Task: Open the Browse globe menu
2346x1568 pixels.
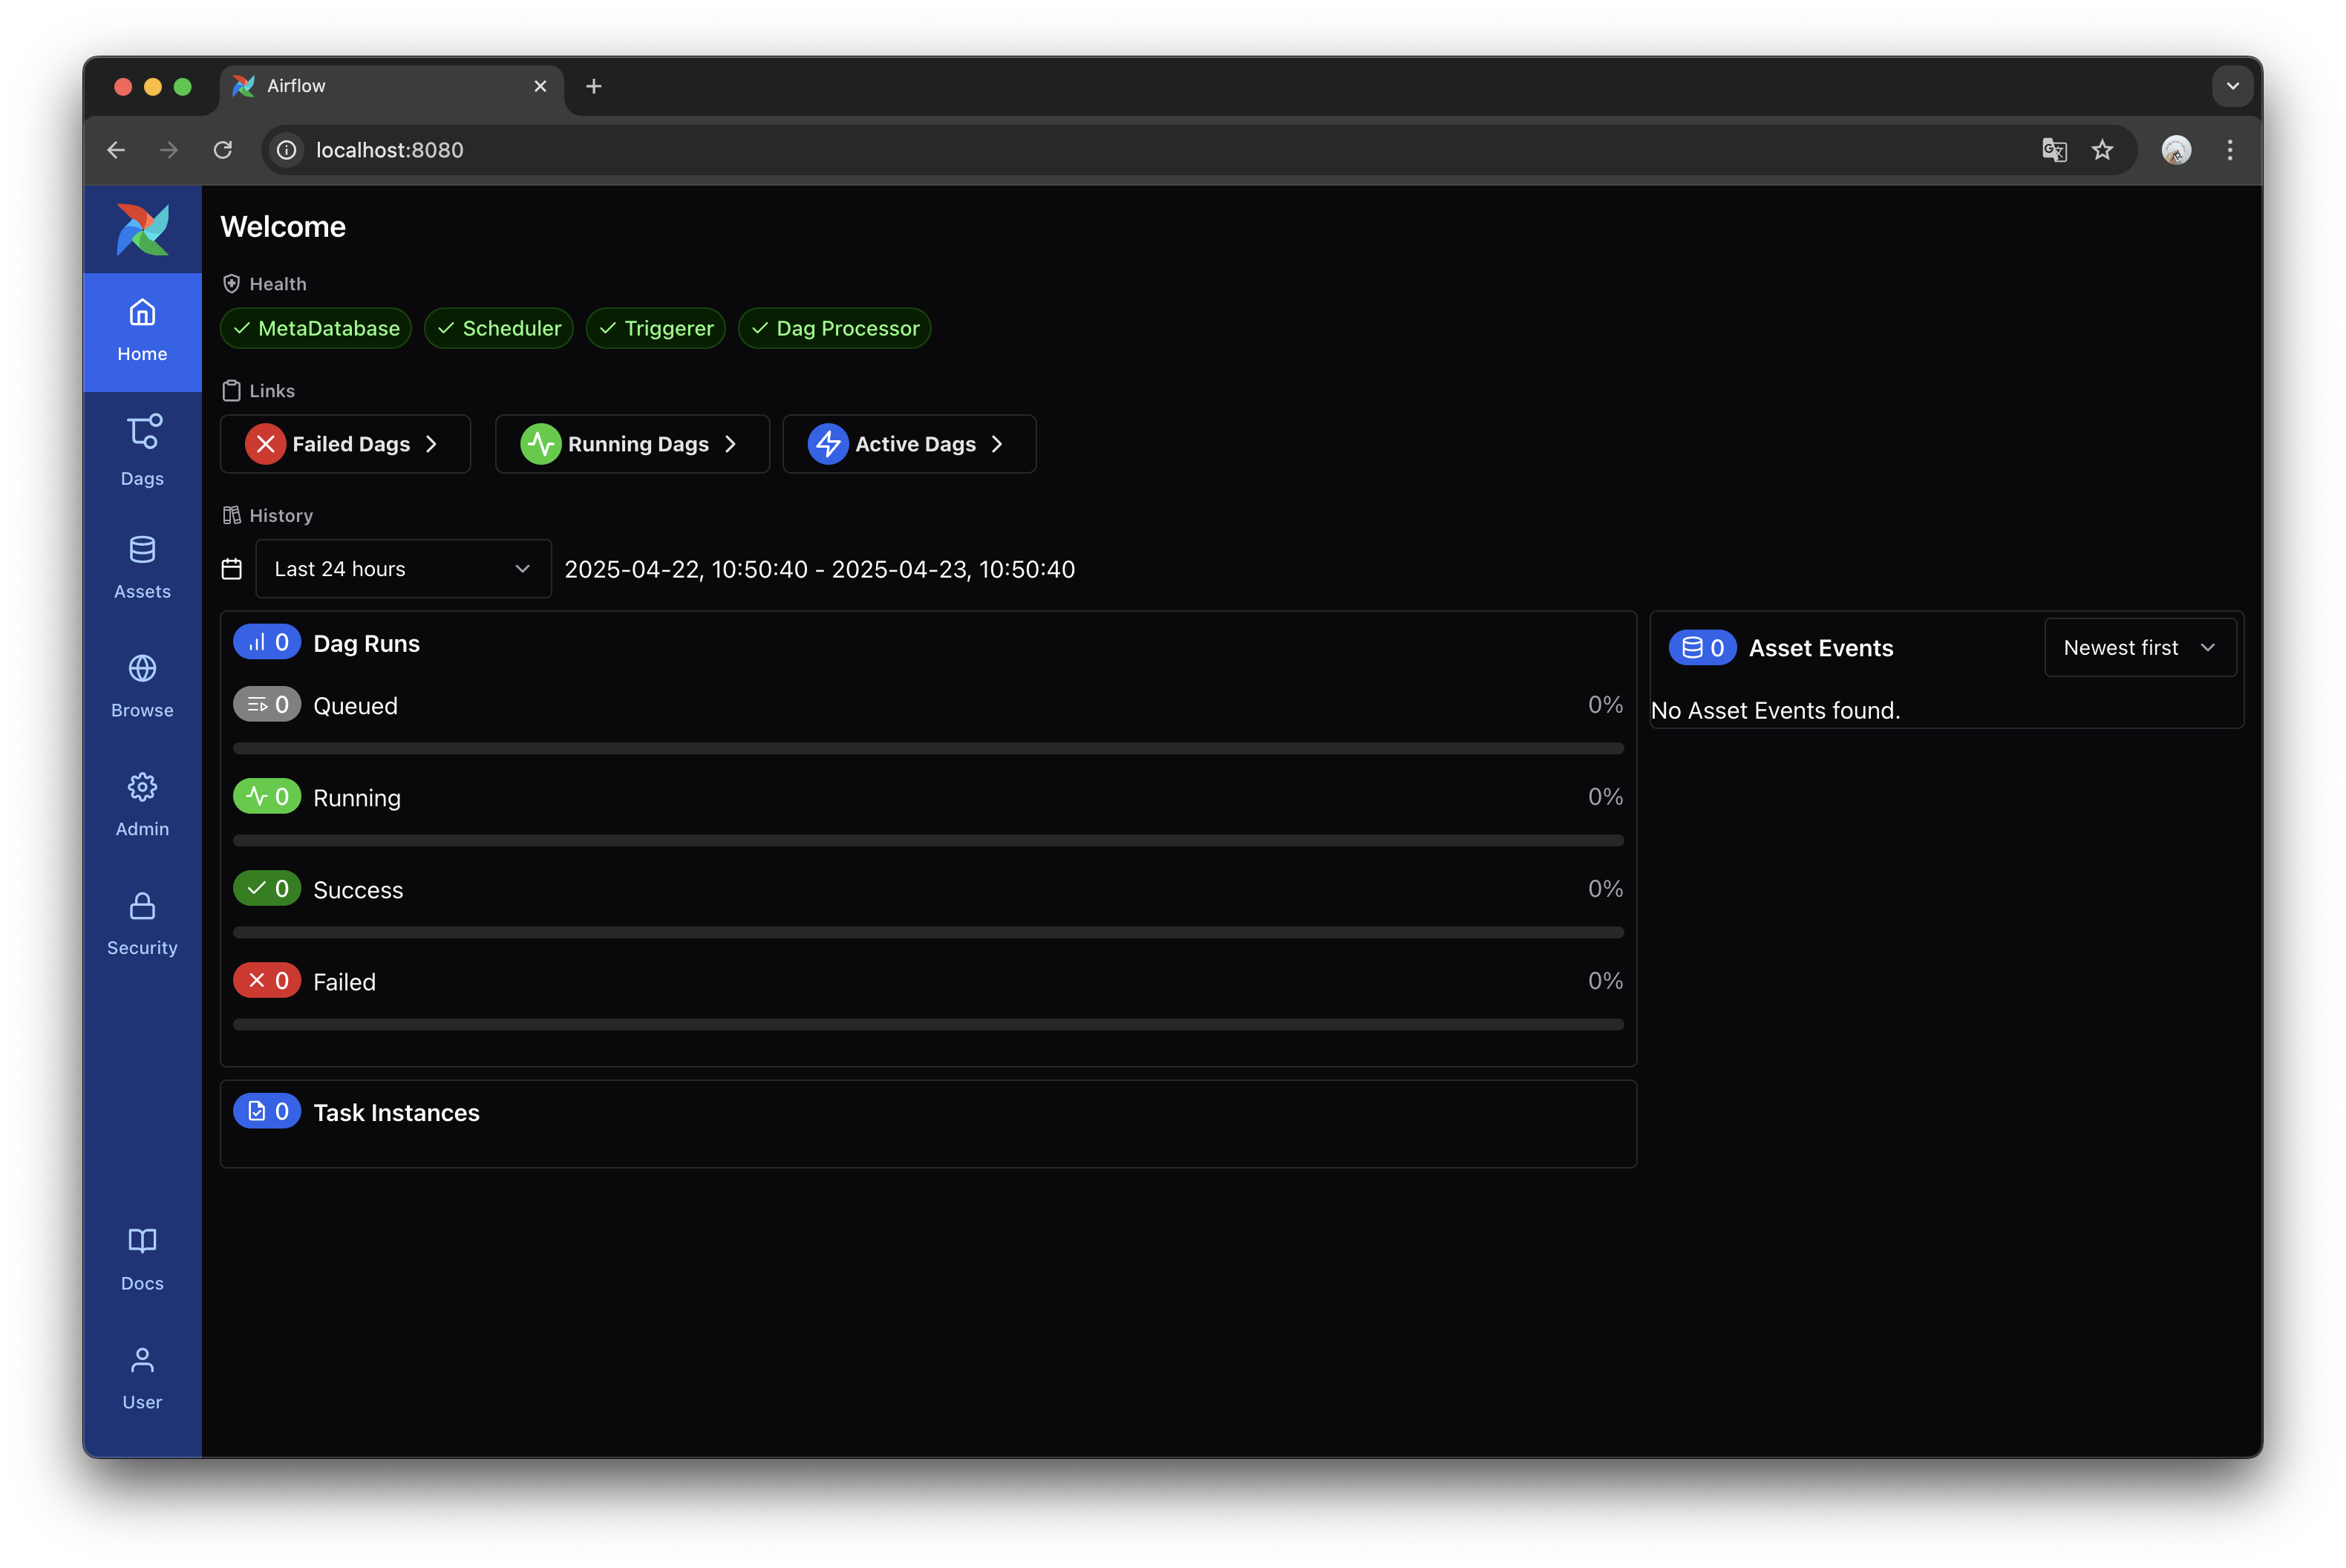Action: 142,686
